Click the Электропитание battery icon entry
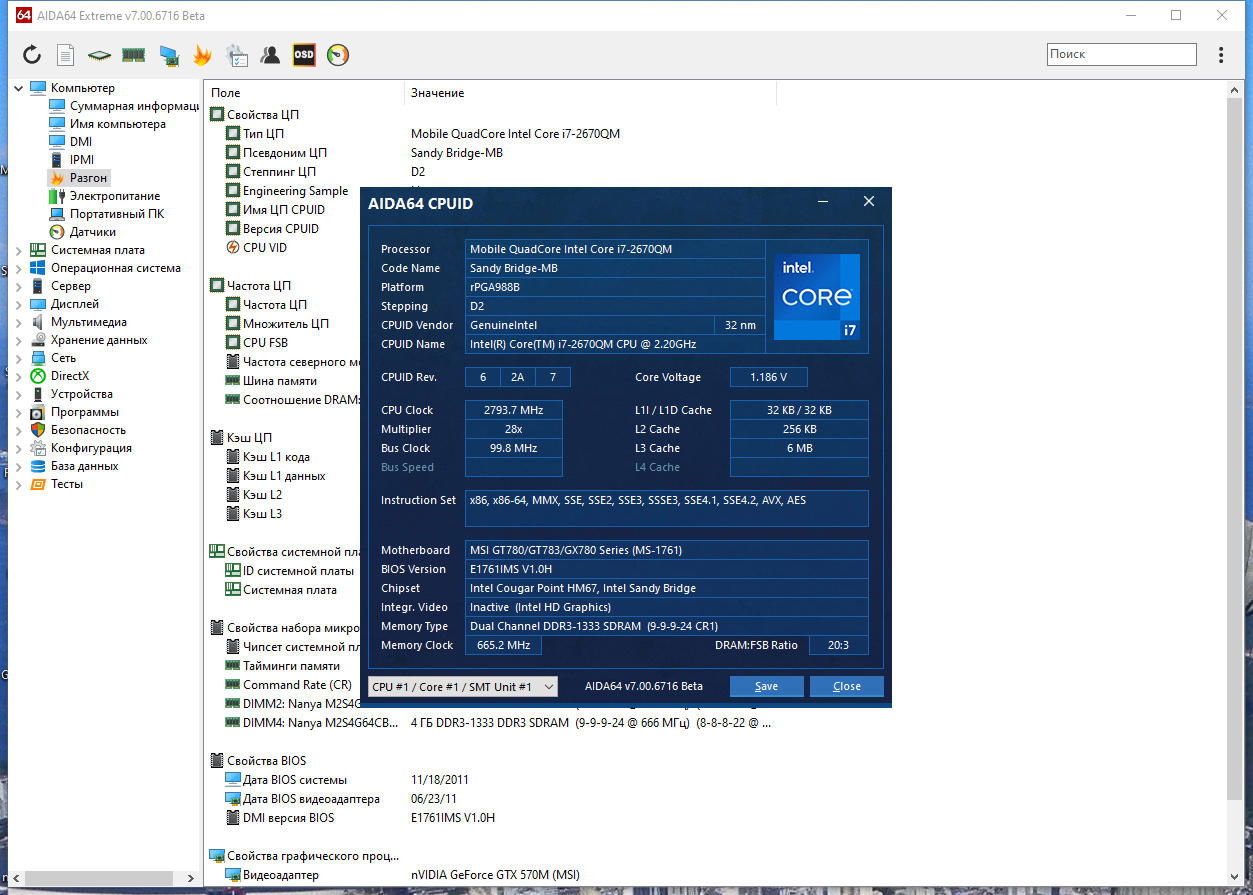 [102, 195]
